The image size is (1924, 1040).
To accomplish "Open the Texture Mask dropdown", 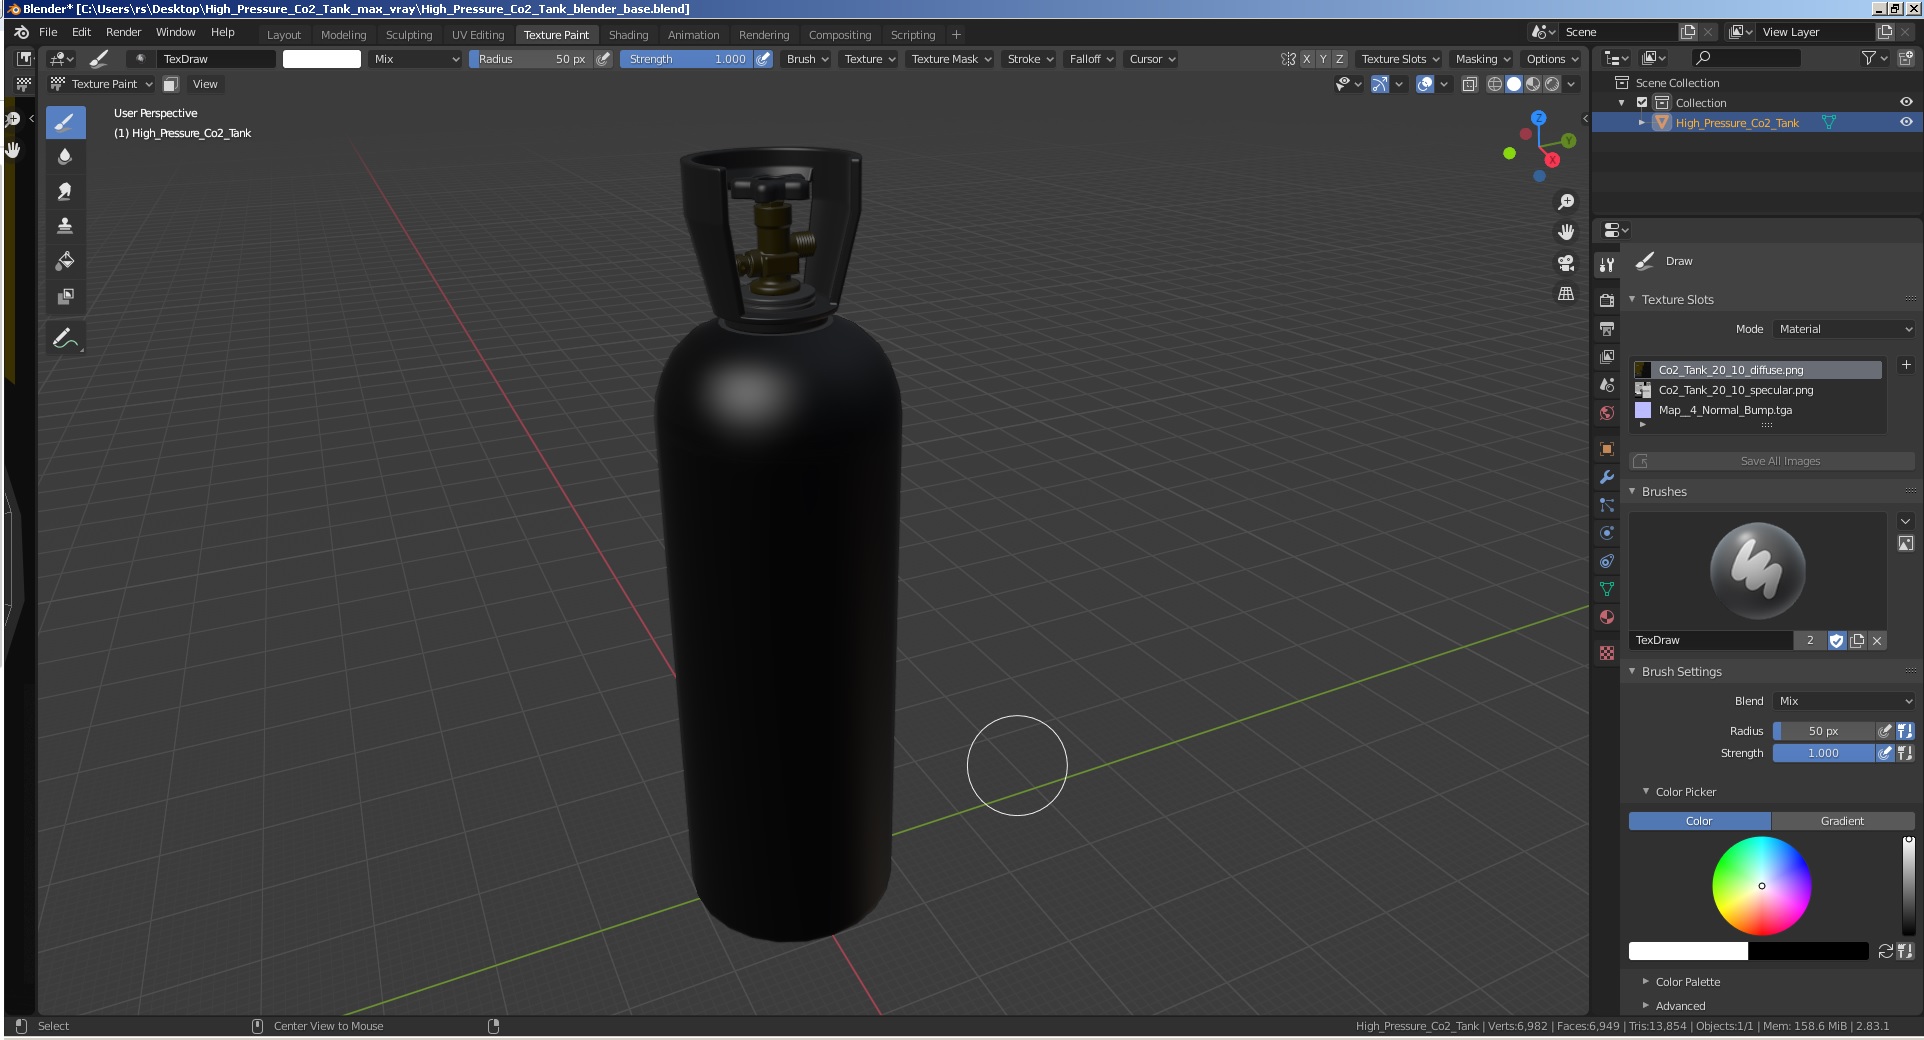I will (951, 59).
